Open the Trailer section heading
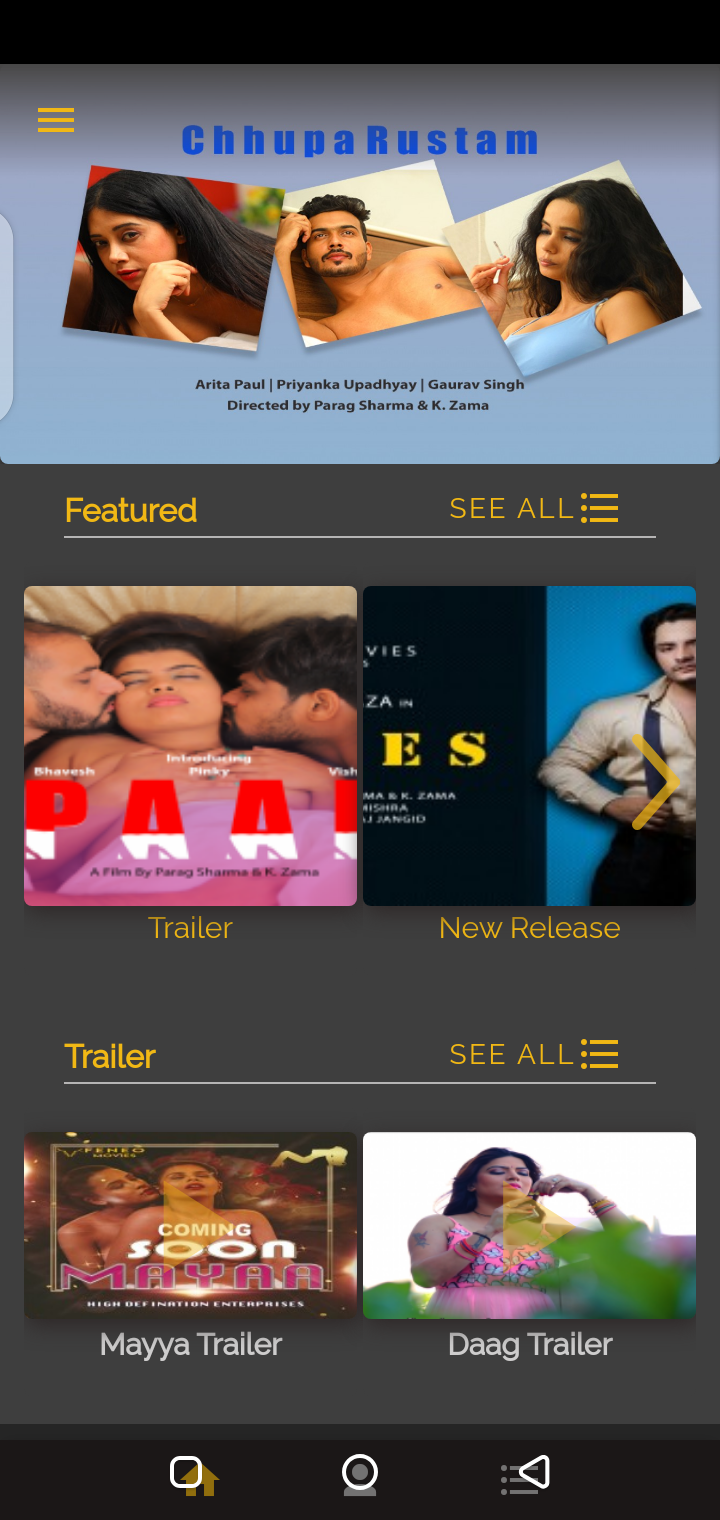Image resolution: width=720 pixels, height=1520 pixels. [x=110, y=1056]
